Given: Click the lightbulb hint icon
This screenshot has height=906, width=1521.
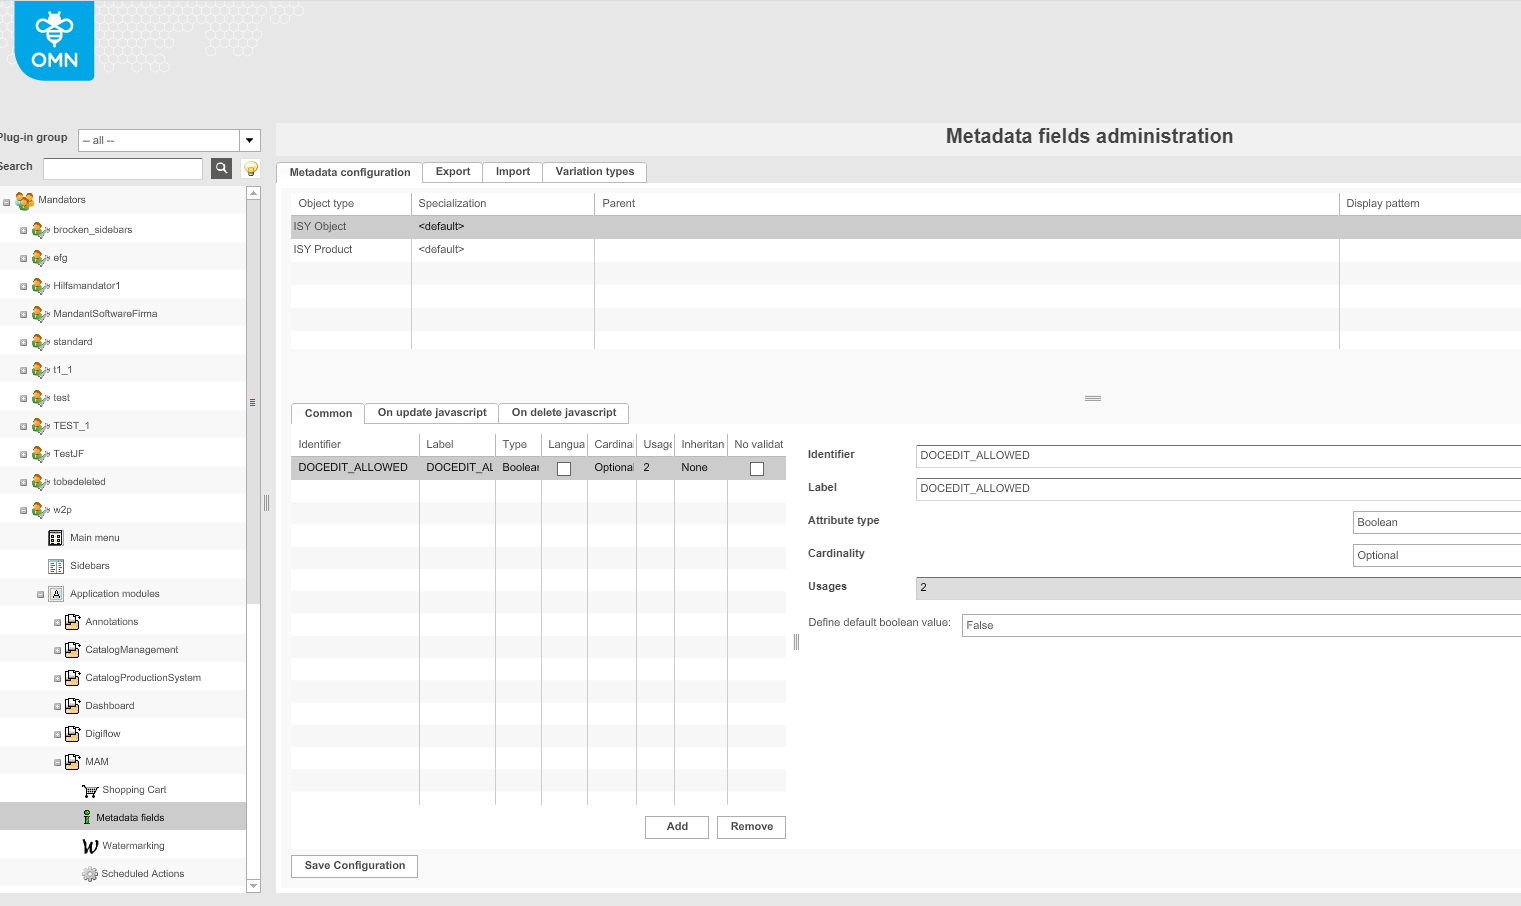Looking at the screenshot, I should 251,168.
